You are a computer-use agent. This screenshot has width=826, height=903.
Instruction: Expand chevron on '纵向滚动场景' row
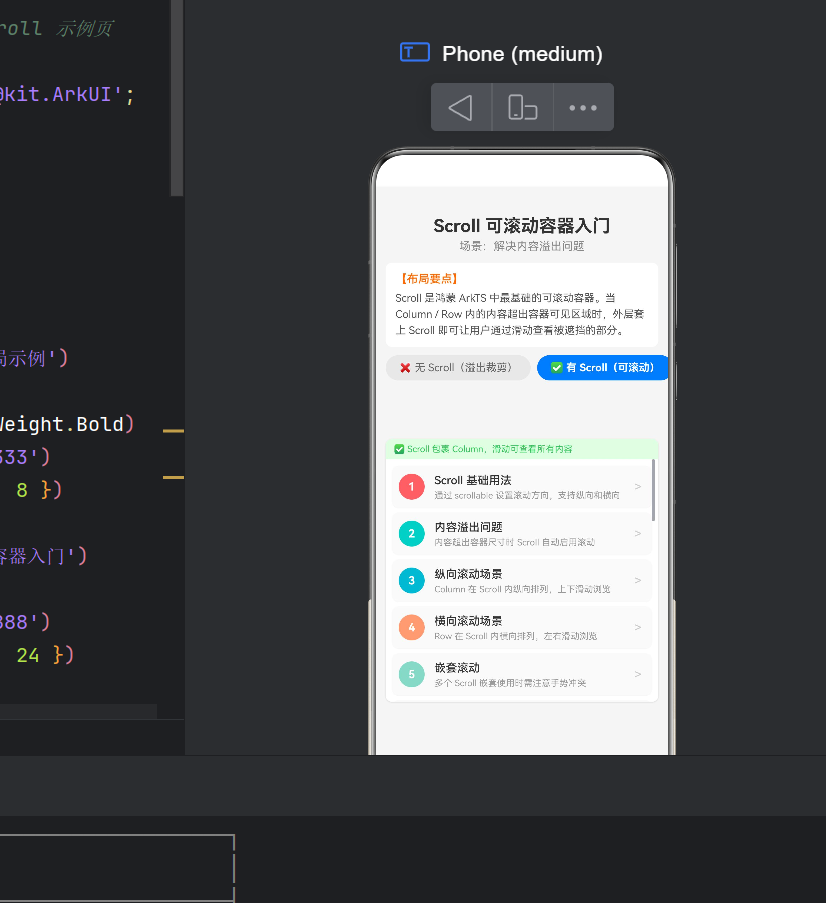click(x=638, y=580)
